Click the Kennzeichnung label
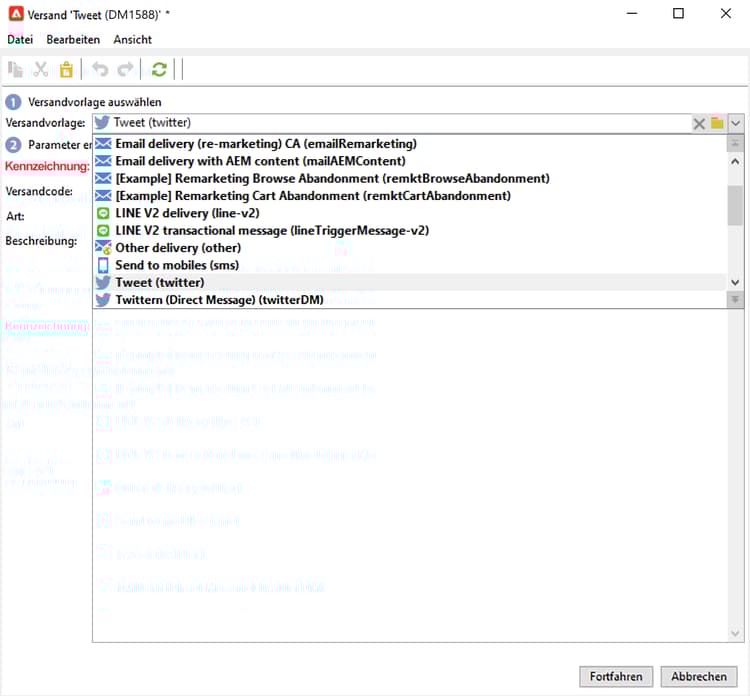 coord(47,166)
